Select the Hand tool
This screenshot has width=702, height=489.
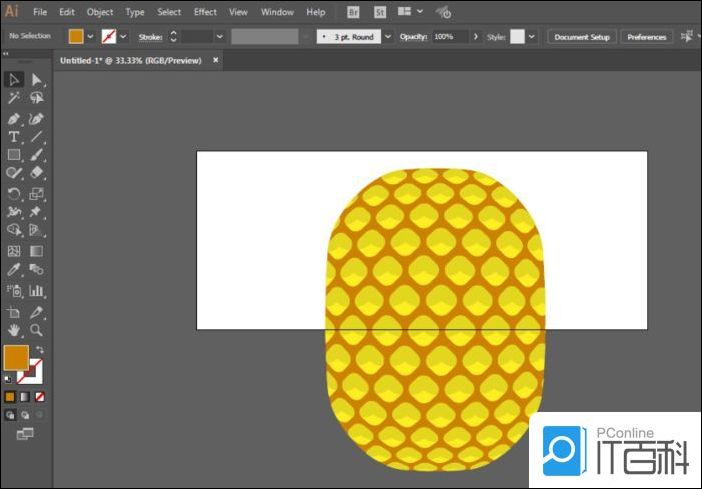click(x=14, y=329)
